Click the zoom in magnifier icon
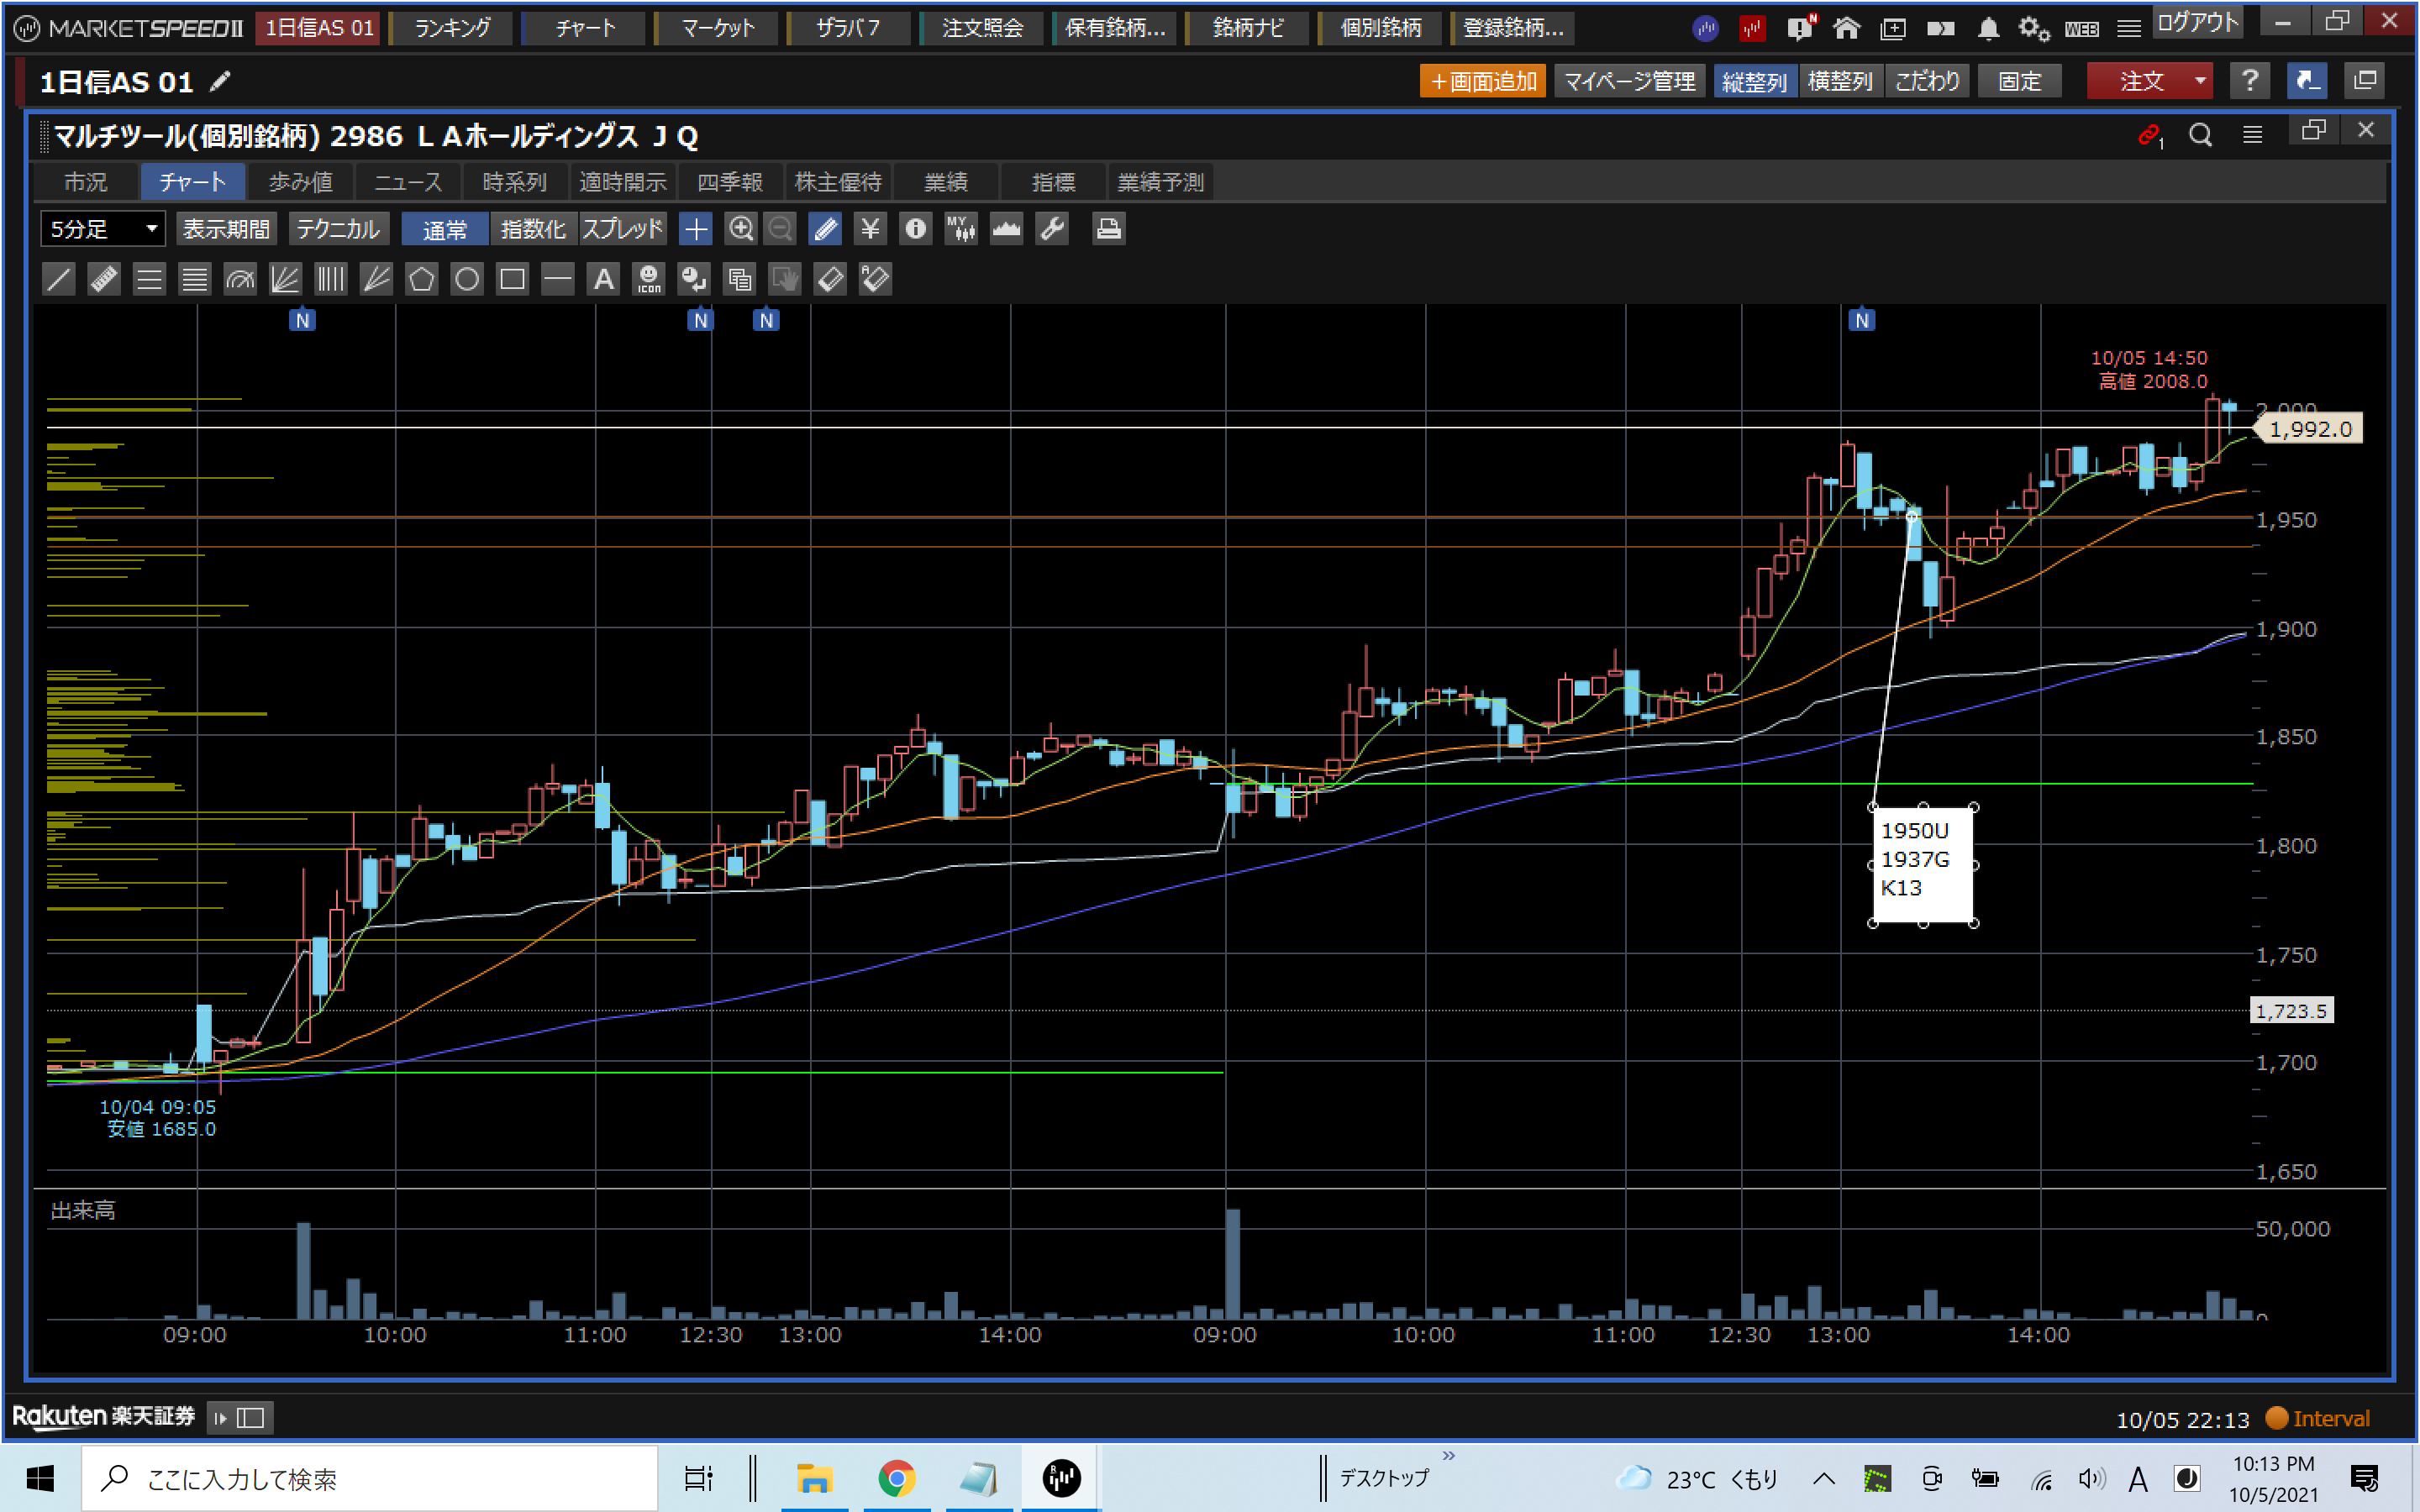This screenshot has width=2420, height=1512. click(740, 229)
